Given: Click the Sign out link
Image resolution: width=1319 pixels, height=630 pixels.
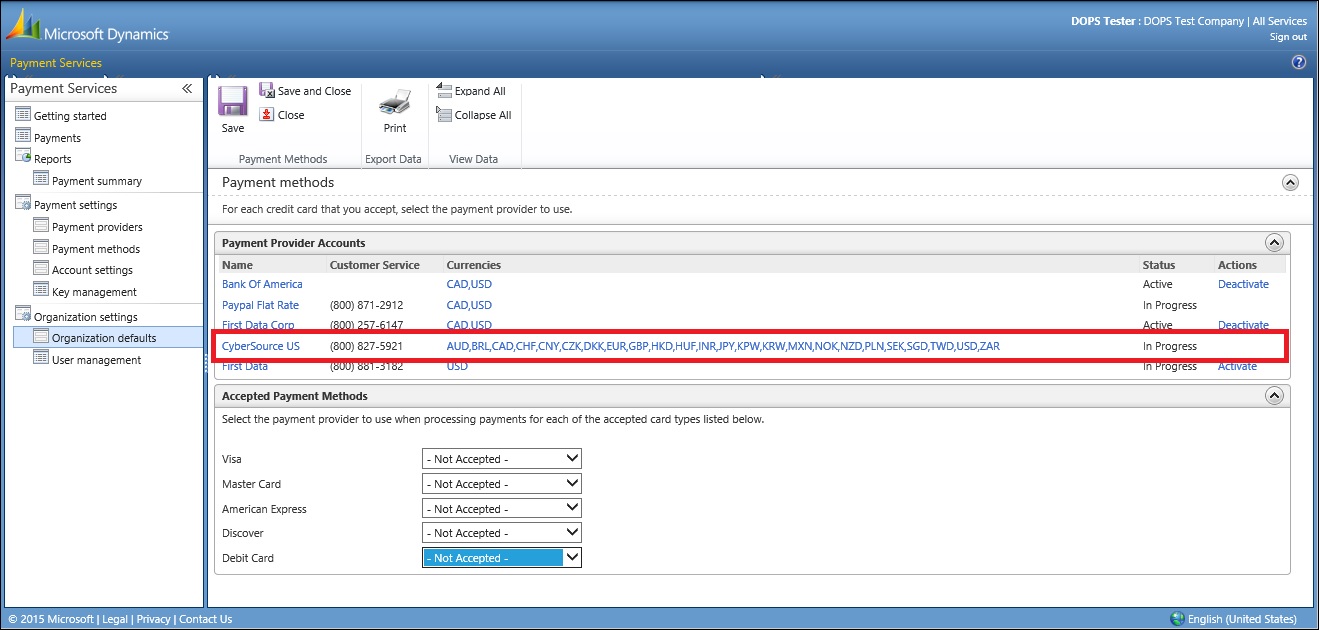Looking at the screenshot, I should point(1288,37).
